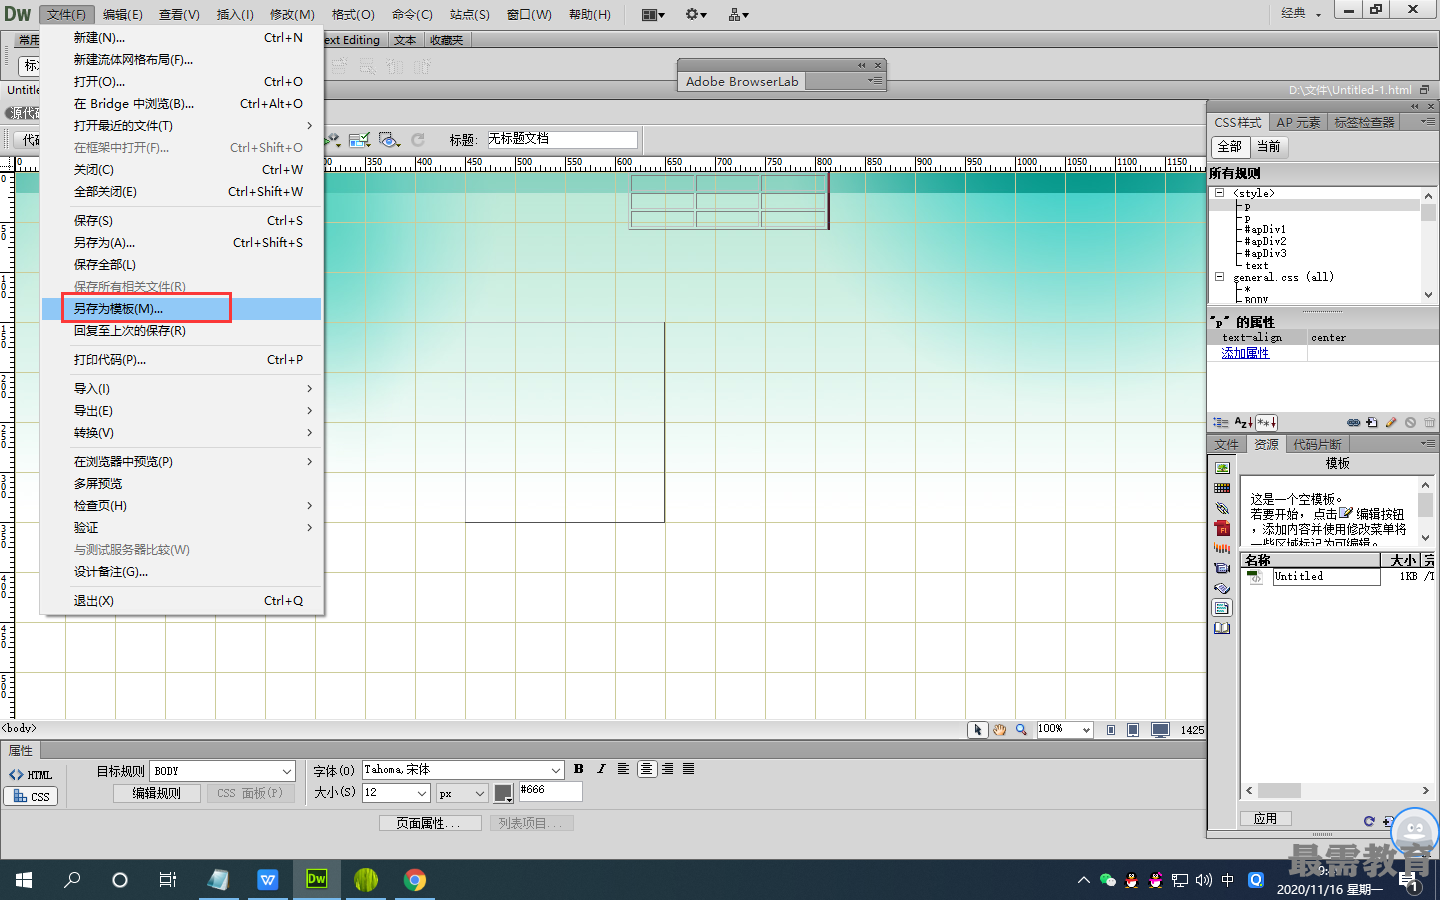Open the layout options icon in application bar

[x=653, y=14]
